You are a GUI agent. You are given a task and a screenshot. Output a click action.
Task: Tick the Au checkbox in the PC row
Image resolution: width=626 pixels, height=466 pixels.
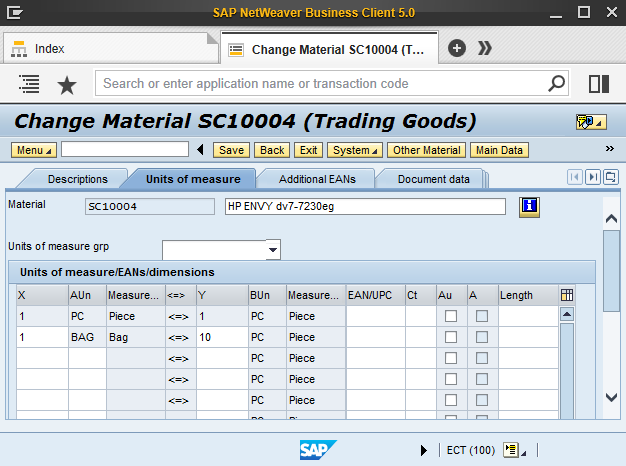(x=451, y=316)
